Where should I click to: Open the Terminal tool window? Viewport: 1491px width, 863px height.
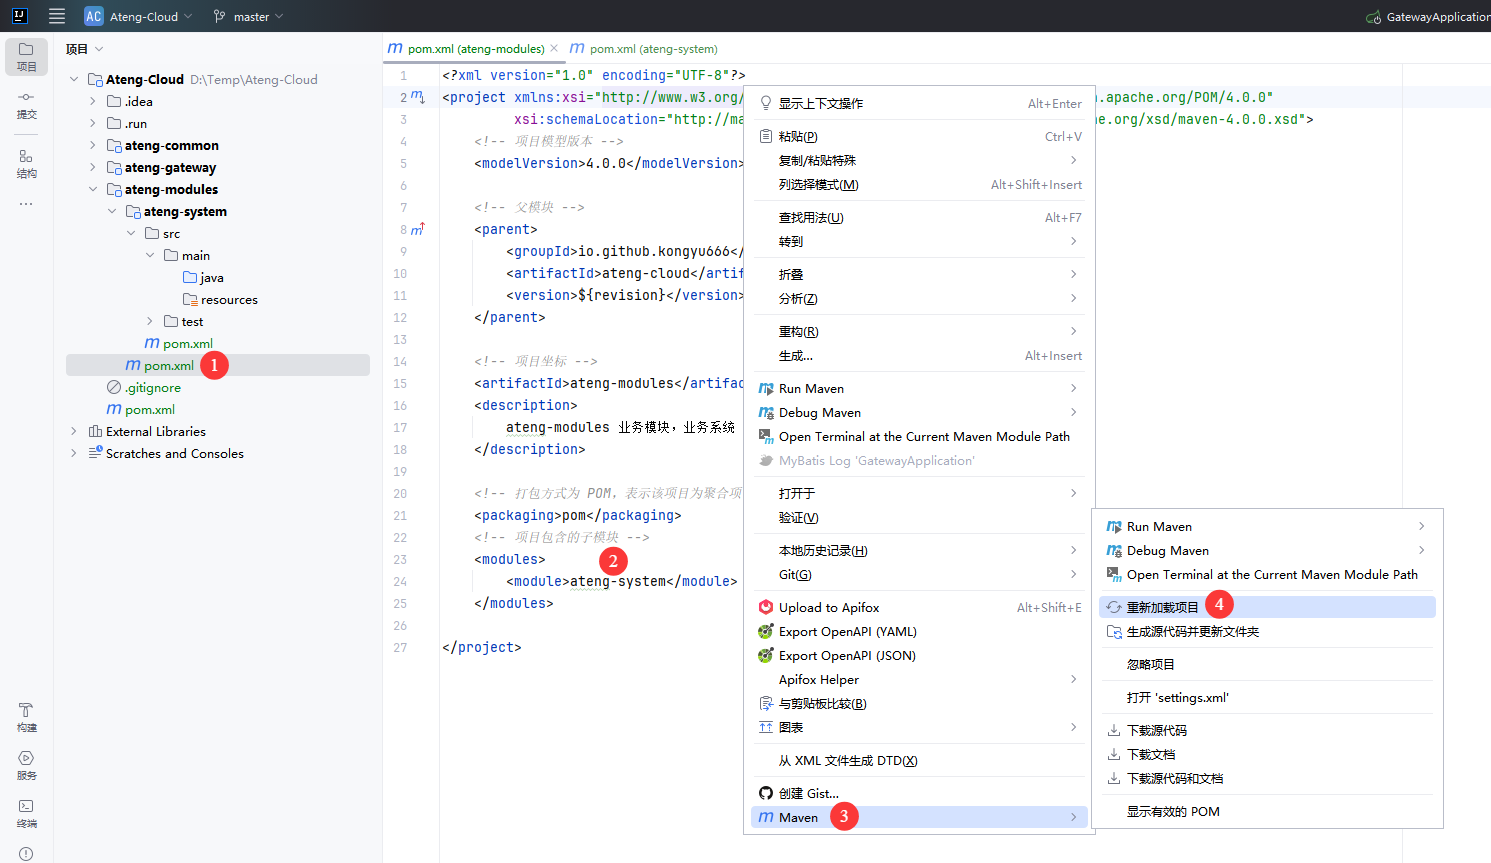click(x=27, y=813)
